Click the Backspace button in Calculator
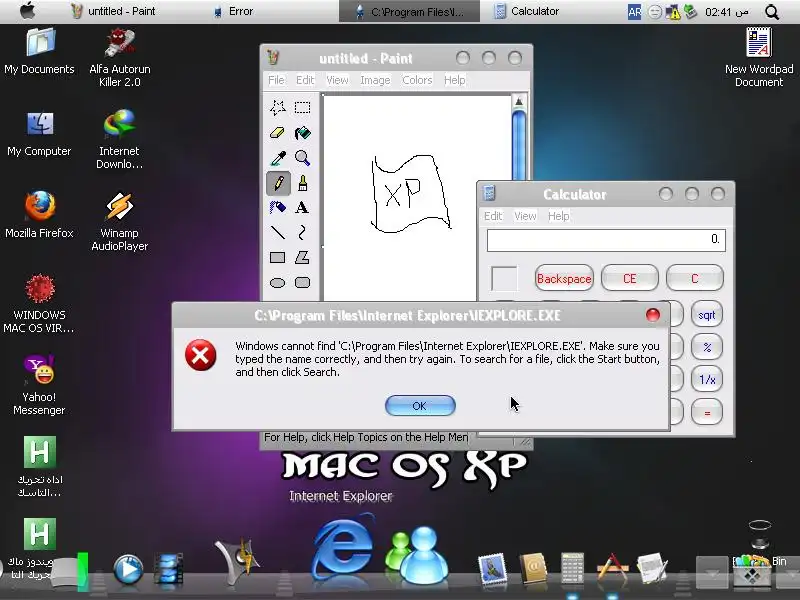This screenshot has width=800, height=600. [564, 279]
